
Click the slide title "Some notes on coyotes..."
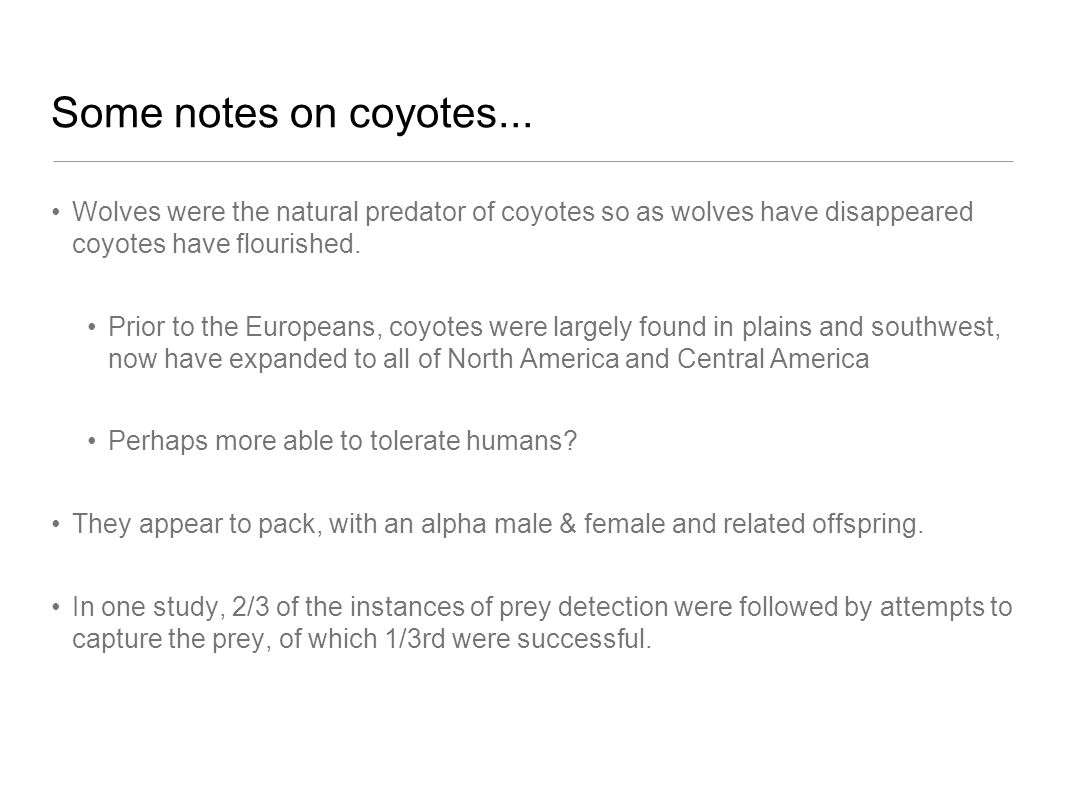(292, 112)
